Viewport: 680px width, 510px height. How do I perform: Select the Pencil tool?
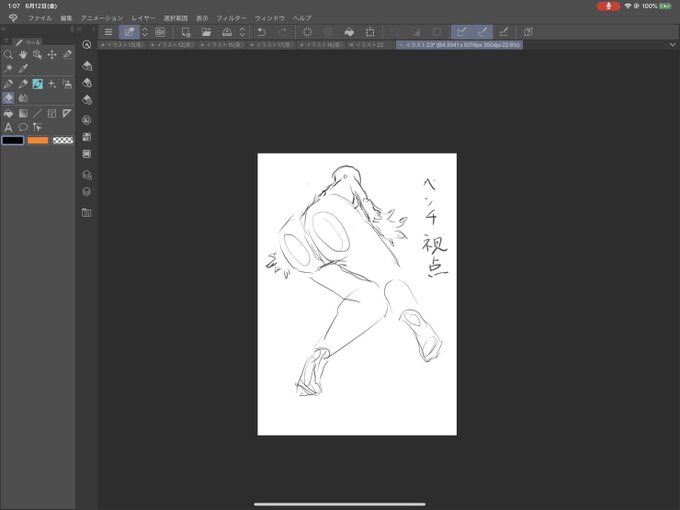point(23,84)
